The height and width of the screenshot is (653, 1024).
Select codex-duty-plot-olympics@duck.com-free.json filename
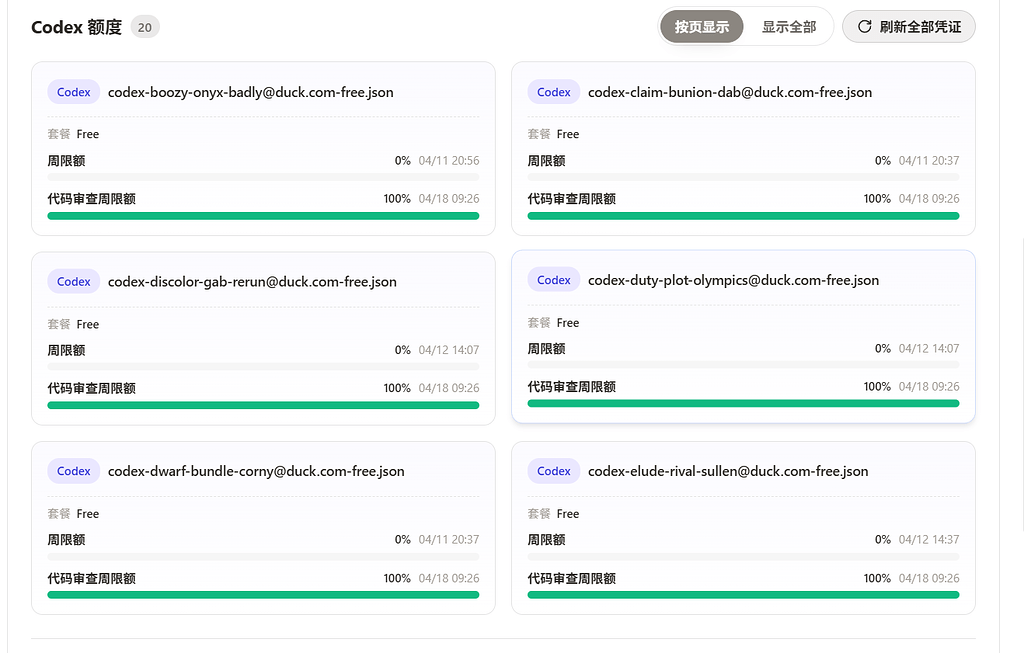733,280
